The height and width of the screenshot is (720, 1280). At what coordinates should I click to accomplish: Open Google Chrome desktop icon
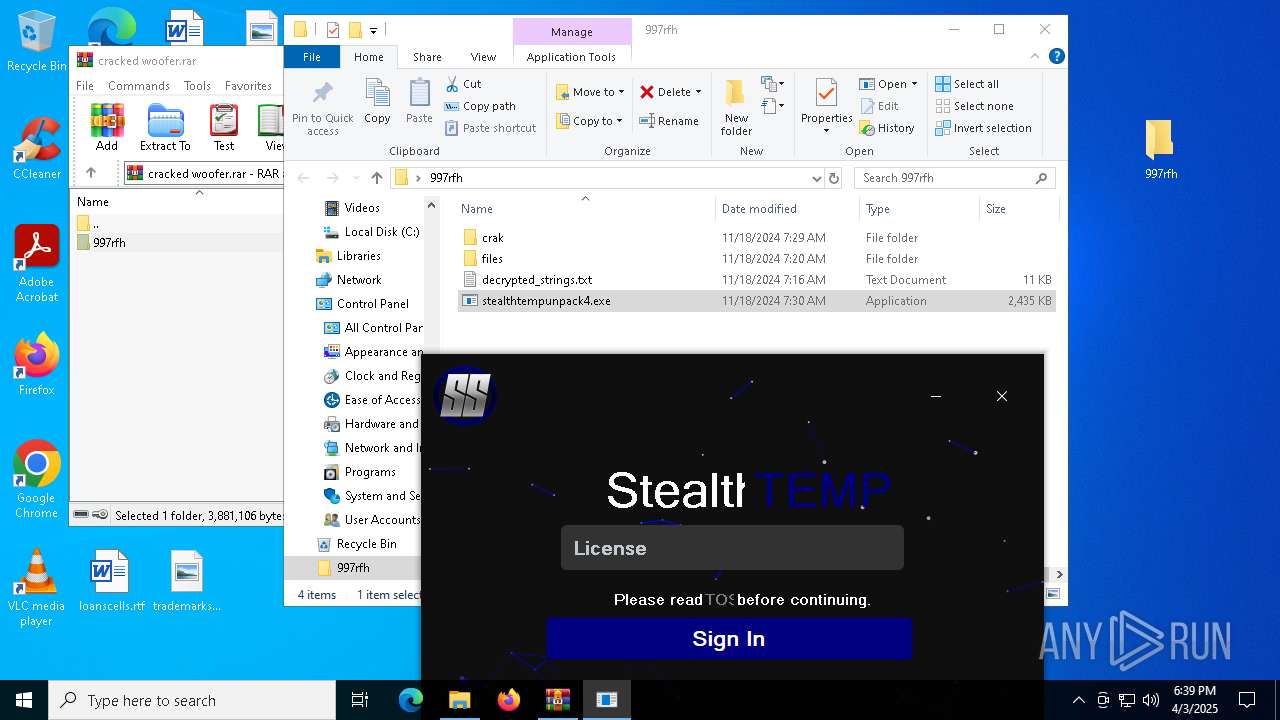tap(36, 480)
